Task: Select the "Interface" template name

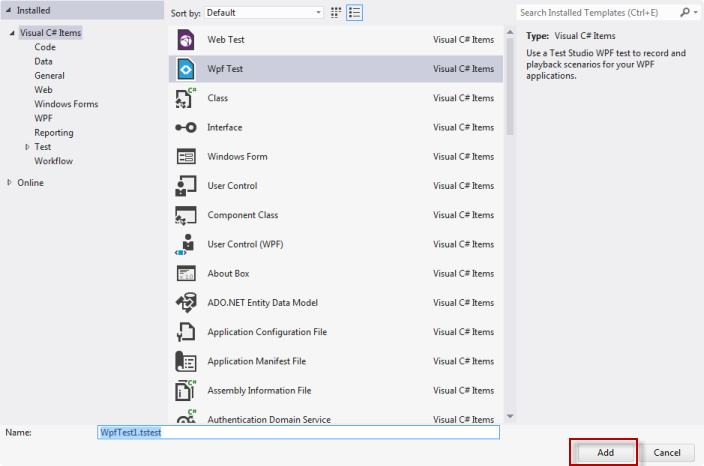Action: click(x=224, y=127)
